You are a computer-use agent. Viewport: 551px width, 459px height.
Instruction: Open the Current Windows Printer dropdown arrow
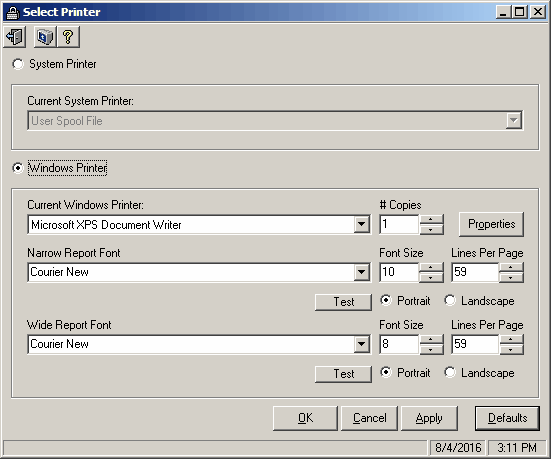pos(361,224)
